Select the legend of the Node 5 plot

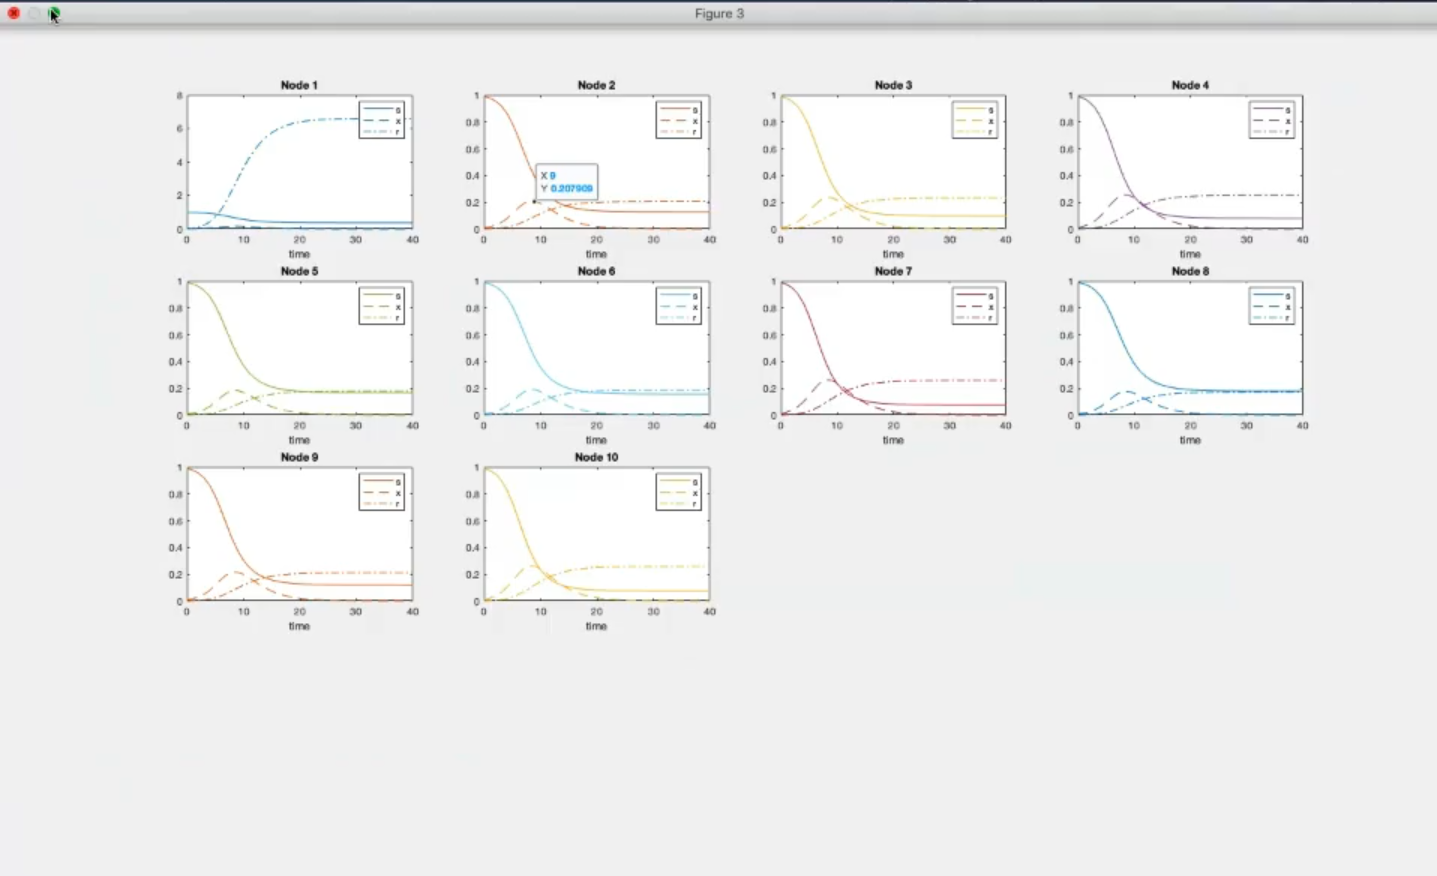381,306
